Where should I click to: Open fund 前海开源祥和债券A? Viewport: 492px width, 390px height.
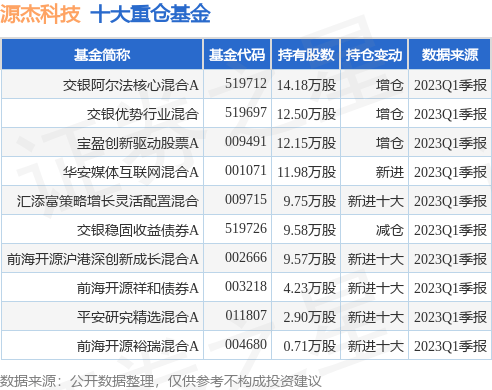pos(138,288)
